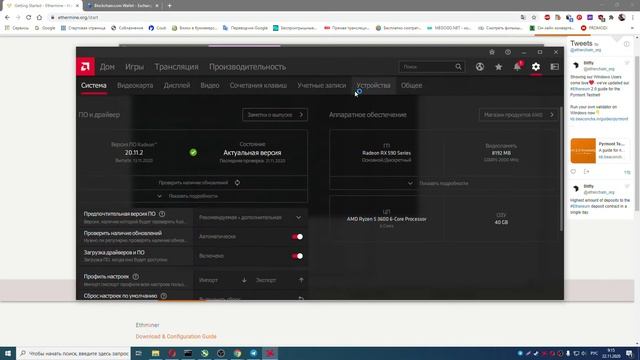Open the notifications bell icon
The image size is (640, 360).
[517, 67]
